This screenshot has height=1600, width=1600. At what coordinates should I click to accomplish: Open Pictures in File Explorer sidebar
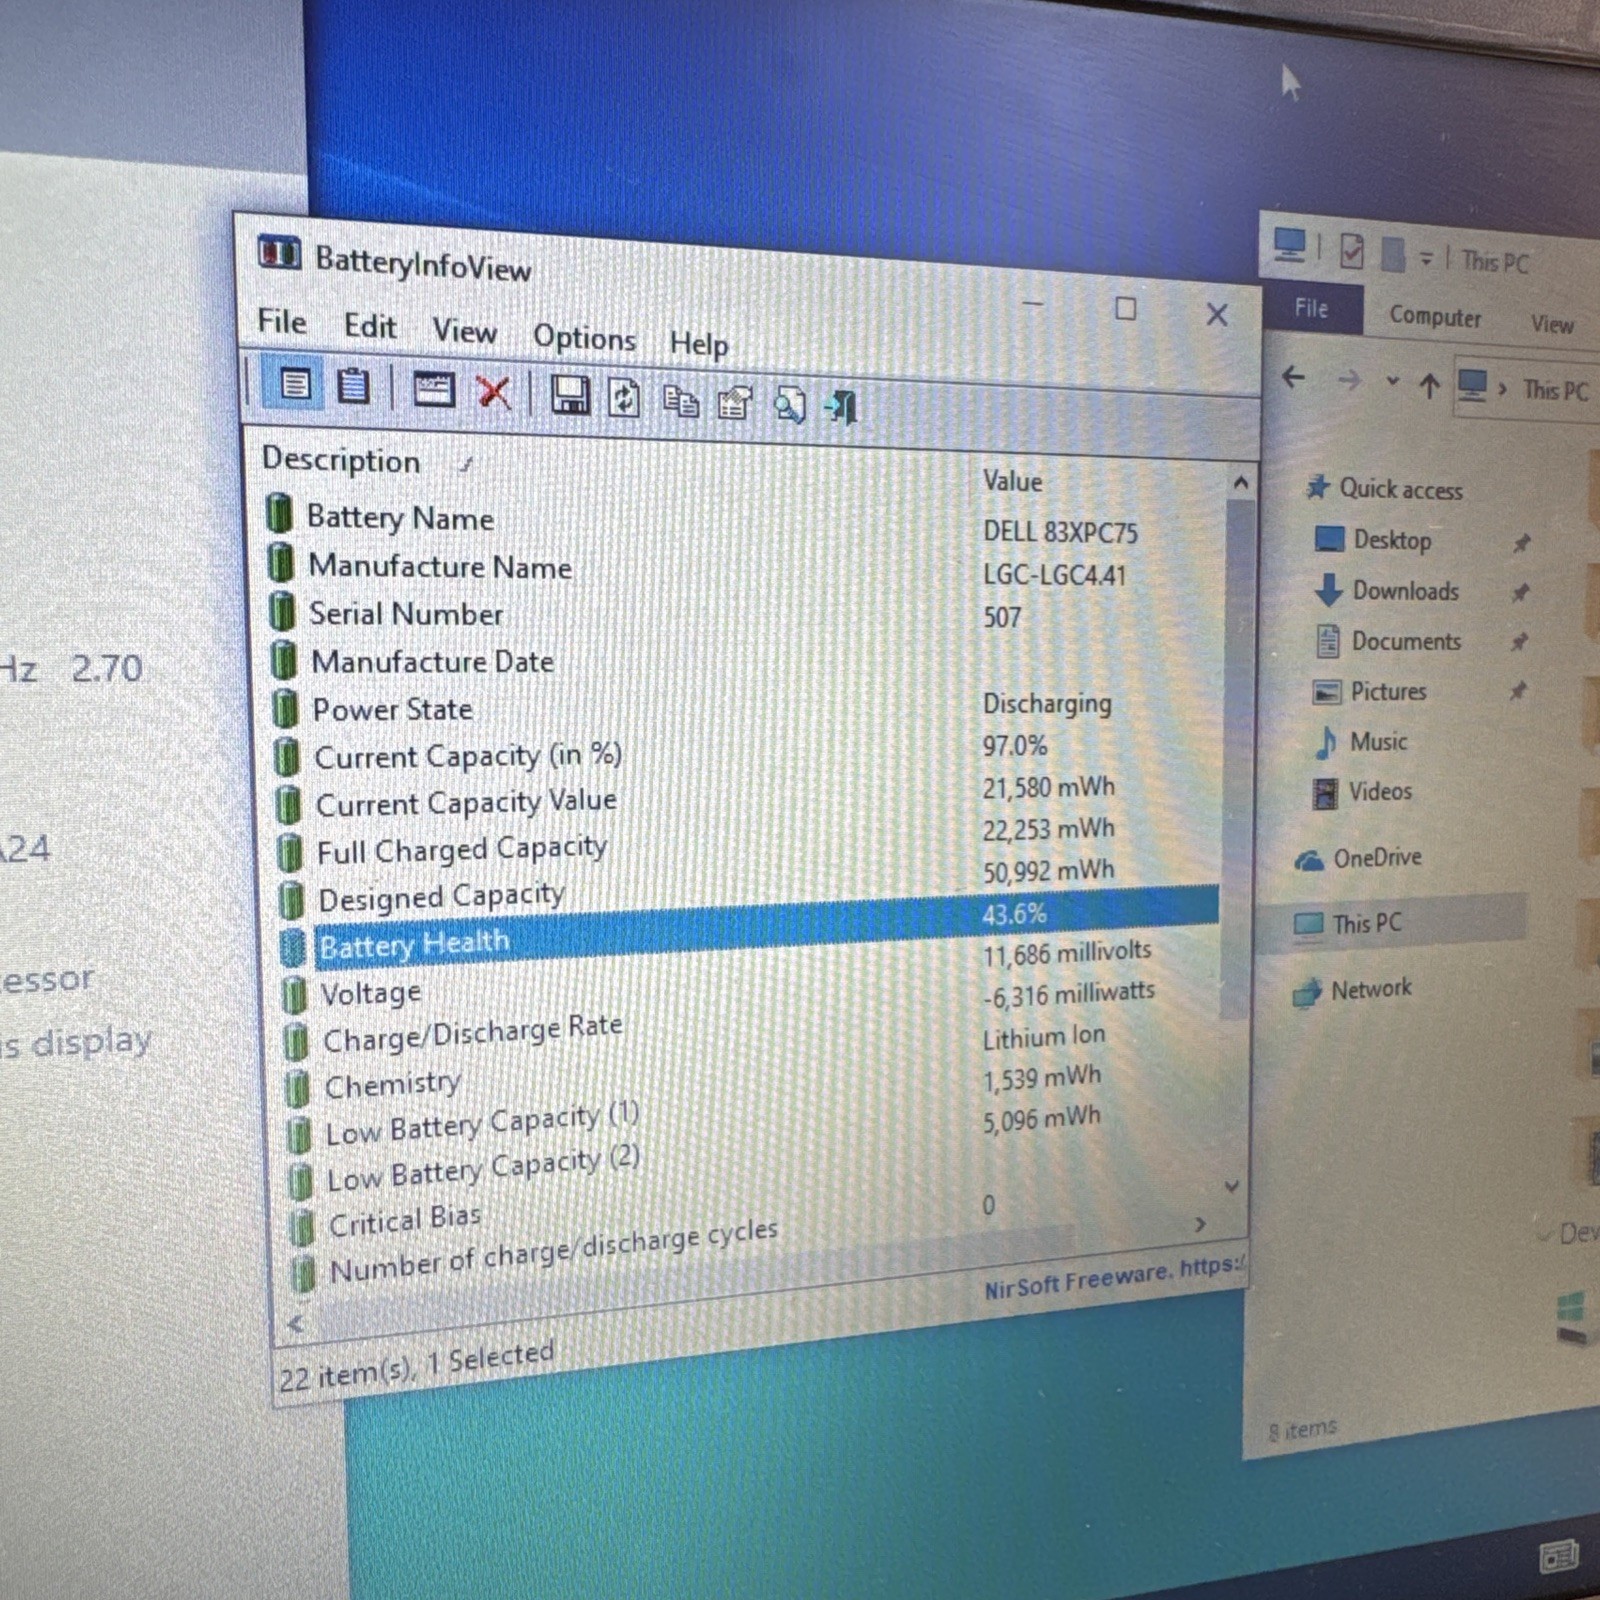[1369, 691]
